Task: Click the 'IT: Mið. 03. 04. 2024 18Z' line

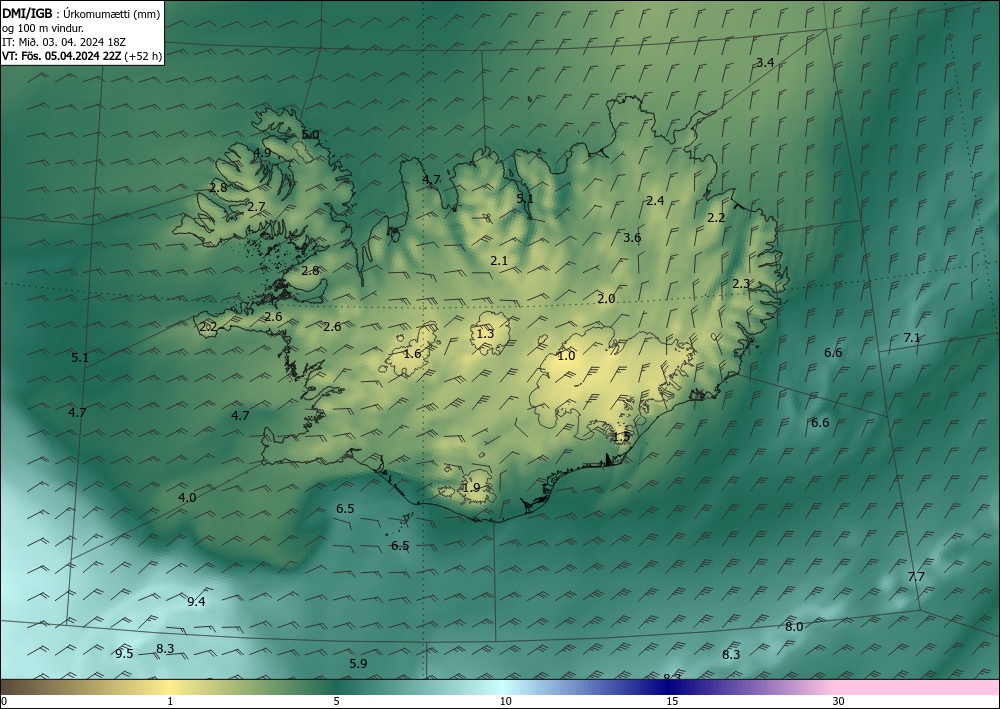Action: click(64, 42)
